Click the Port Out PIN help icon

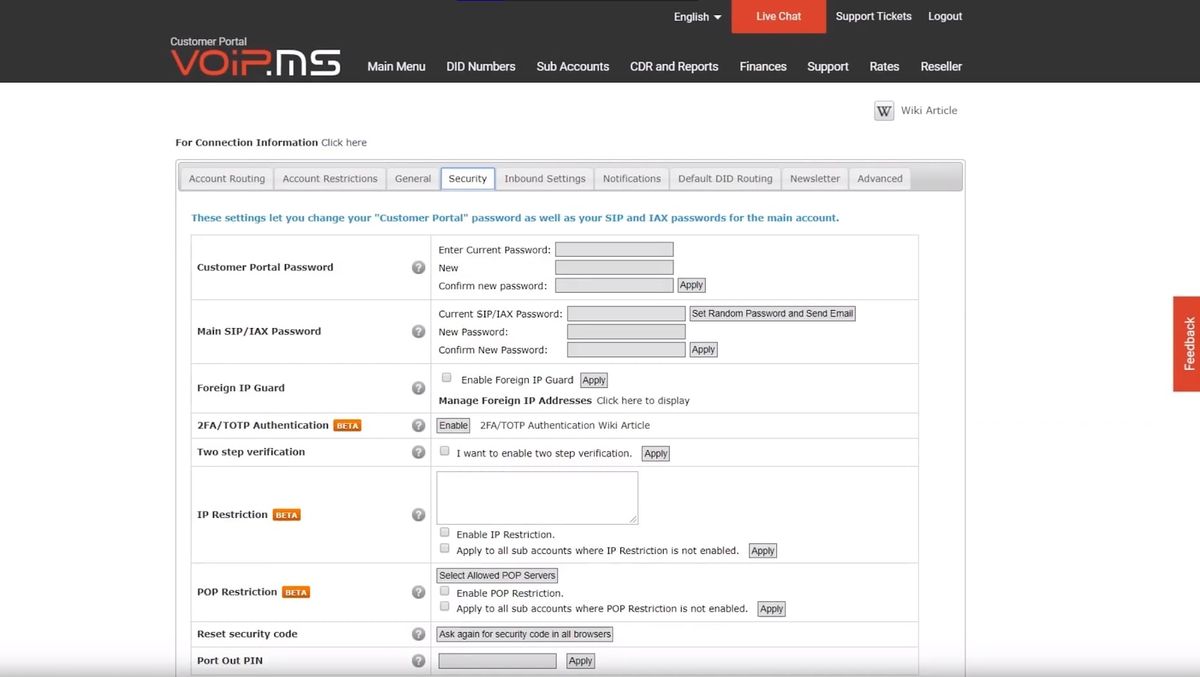tap(418, 660)
